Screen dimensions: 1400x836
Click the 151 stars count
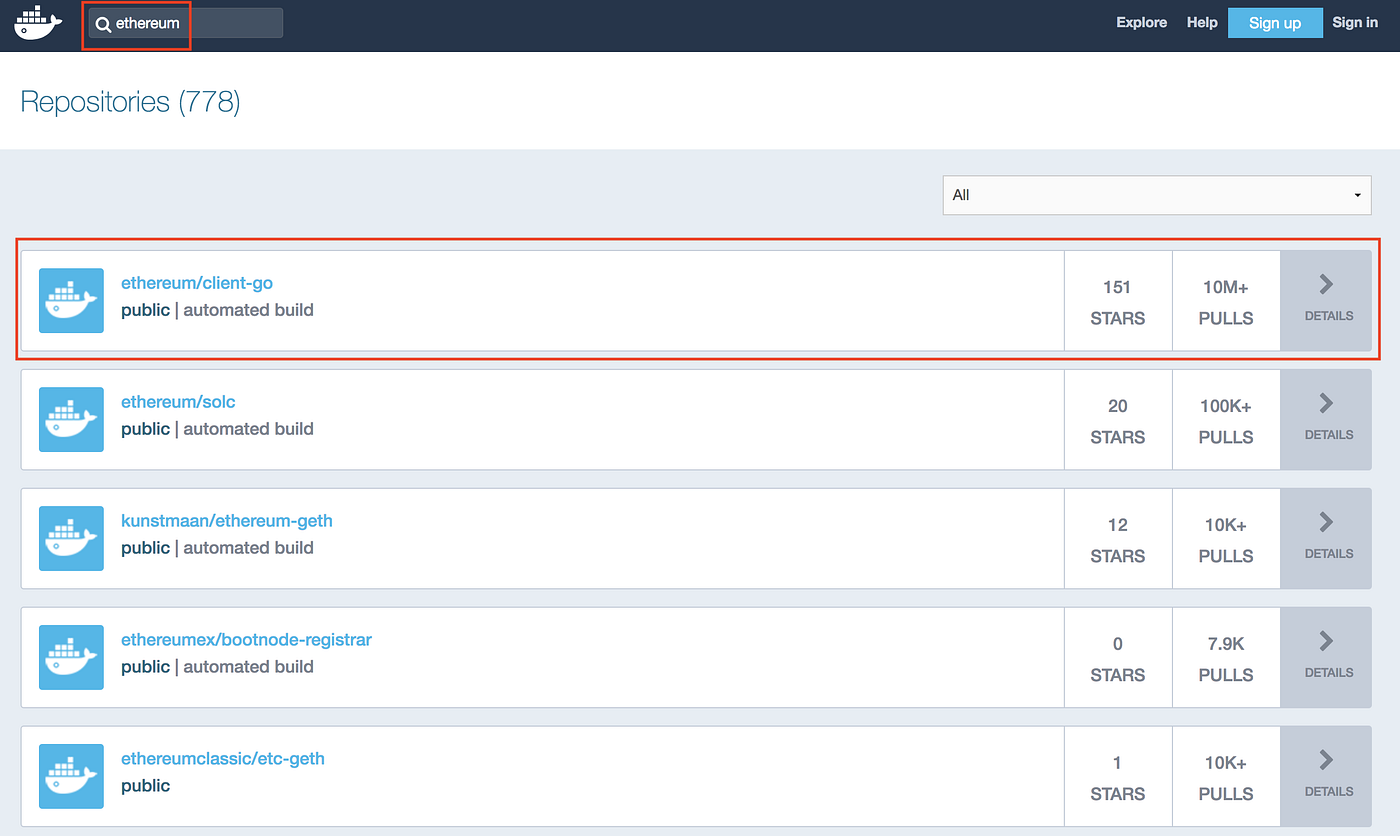pyautogui.click(x=1117, y=288)
